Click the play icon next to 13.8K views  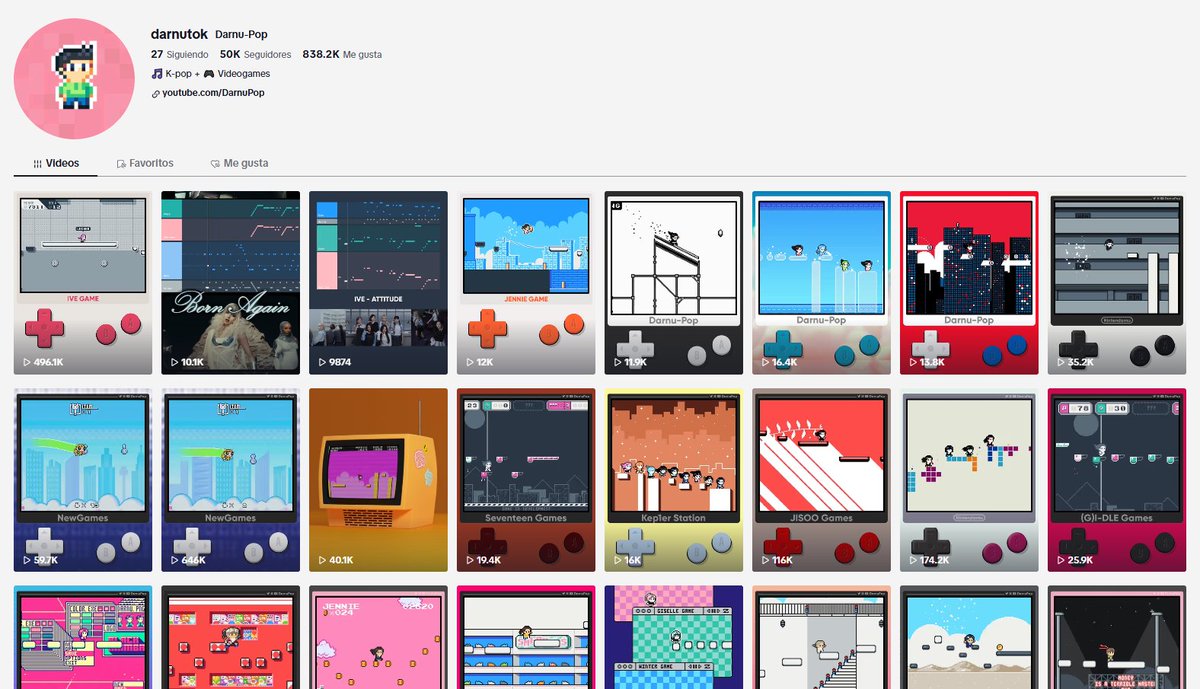point(914,362)
